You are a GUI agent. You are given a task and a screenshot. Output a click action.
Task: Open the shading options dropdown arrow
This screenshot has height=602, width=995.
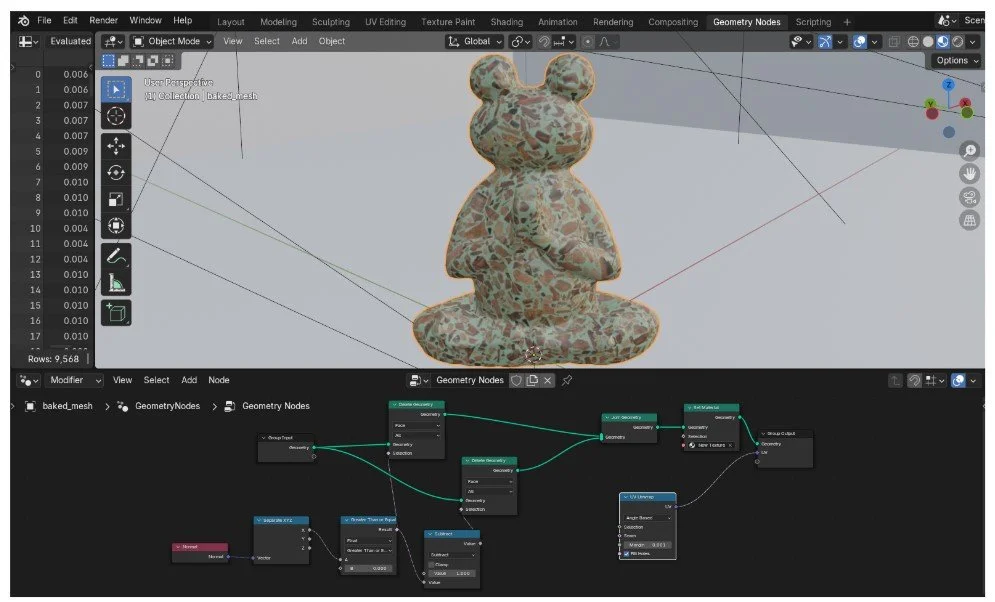pyautogui.click(x=973, y=42)
